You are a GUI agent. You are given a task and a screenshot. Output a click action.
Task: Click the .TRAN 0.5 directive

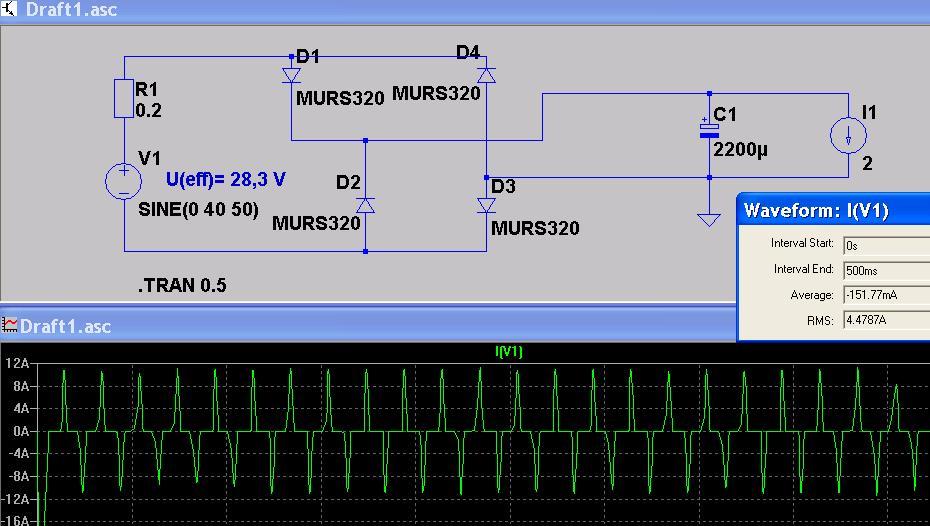click(x=182, y=285)
